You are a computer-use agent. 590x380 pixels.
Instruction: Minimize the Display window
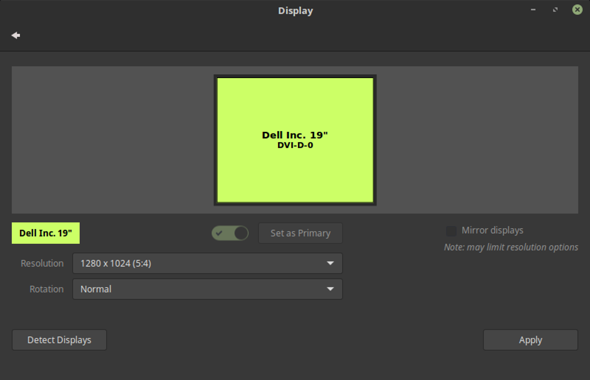(x=533, y=10)
